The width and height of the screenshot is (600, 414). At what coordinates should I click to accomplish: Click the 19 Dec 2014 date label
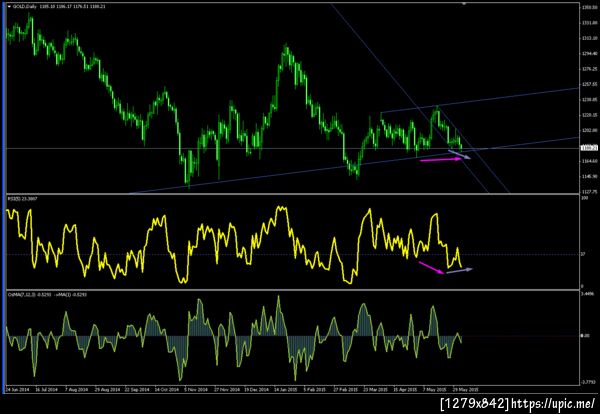point(256,389)
